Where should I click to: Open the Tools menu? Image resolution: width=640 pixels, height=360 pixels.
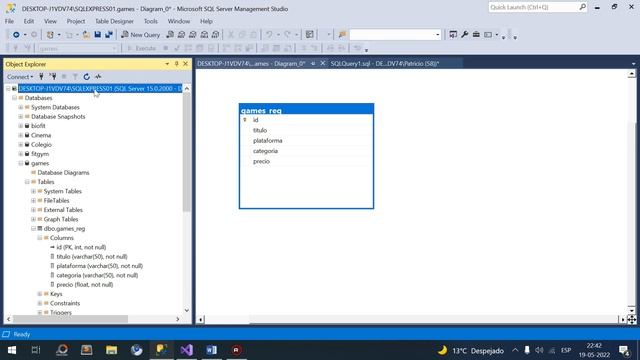[x=151, y=21]
